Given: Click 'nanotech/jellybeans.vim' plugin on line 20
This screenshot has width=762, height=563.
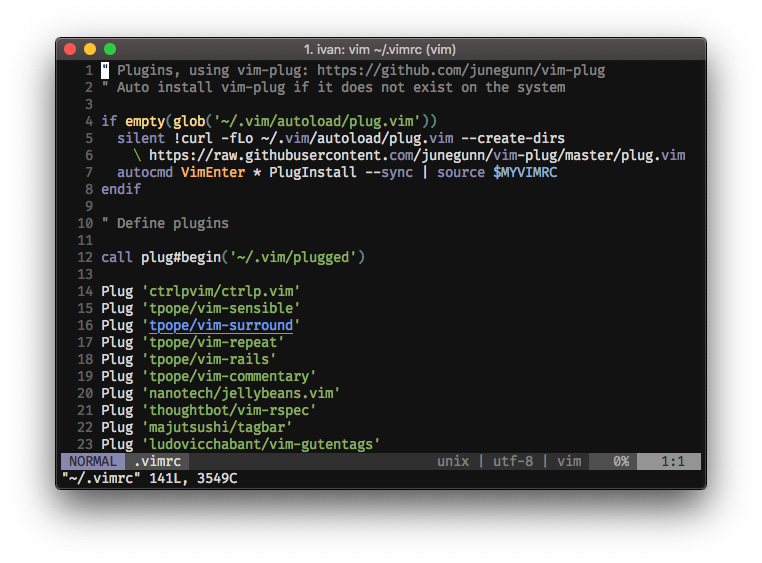Looking at the screenshot, I should (x=241, y=393).
